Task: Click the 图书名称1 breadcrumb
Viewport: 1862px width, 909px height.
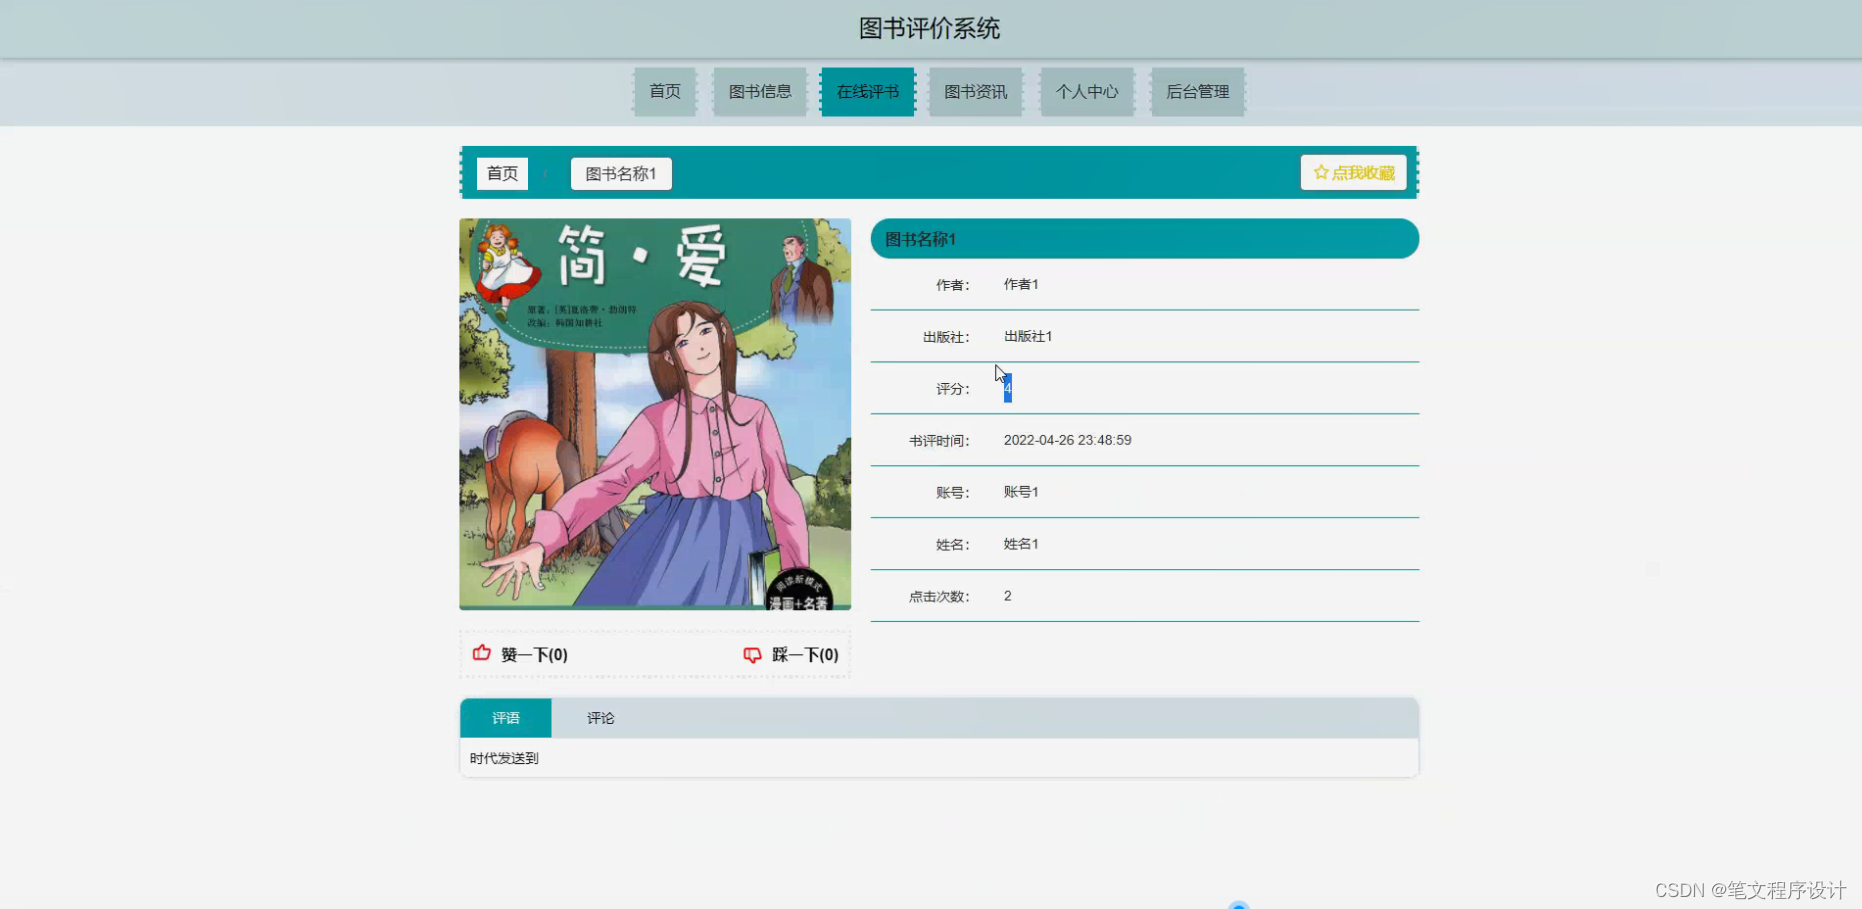Action: point(621,174)
